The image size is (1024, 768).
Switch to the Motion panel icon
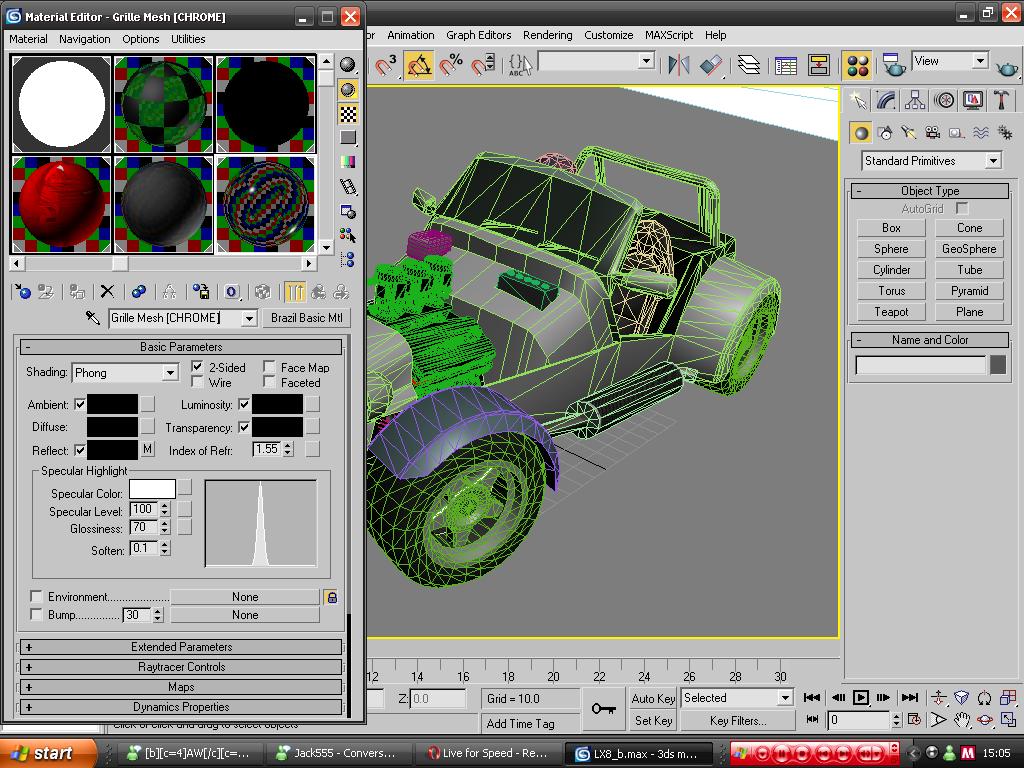coord(944,101)
